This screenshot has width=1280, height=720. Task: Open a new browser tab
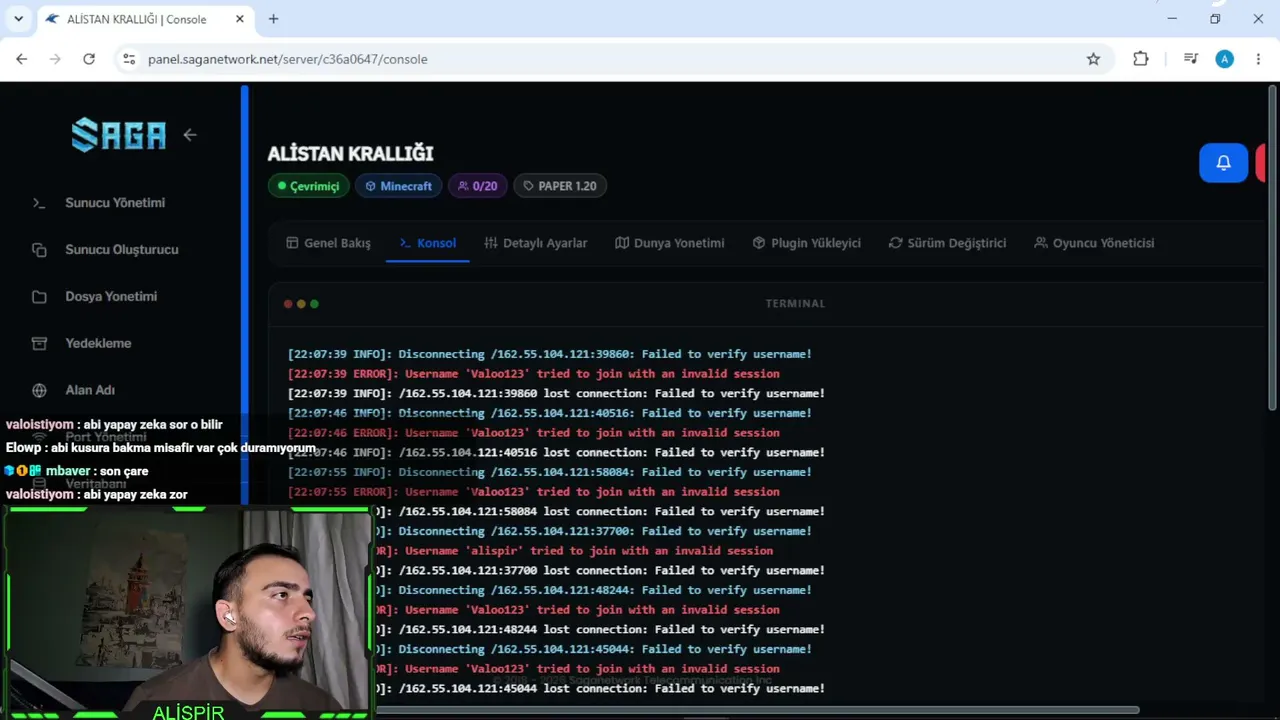coord(273,19)
